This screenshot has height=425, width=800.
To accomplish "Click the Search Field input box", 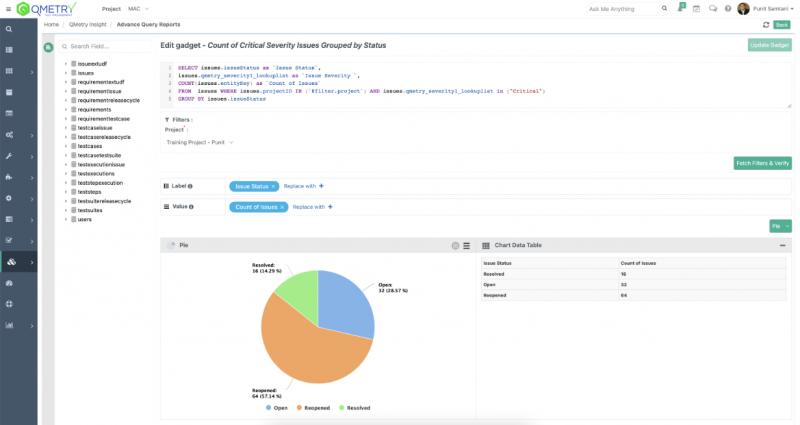I will (105, 47).
